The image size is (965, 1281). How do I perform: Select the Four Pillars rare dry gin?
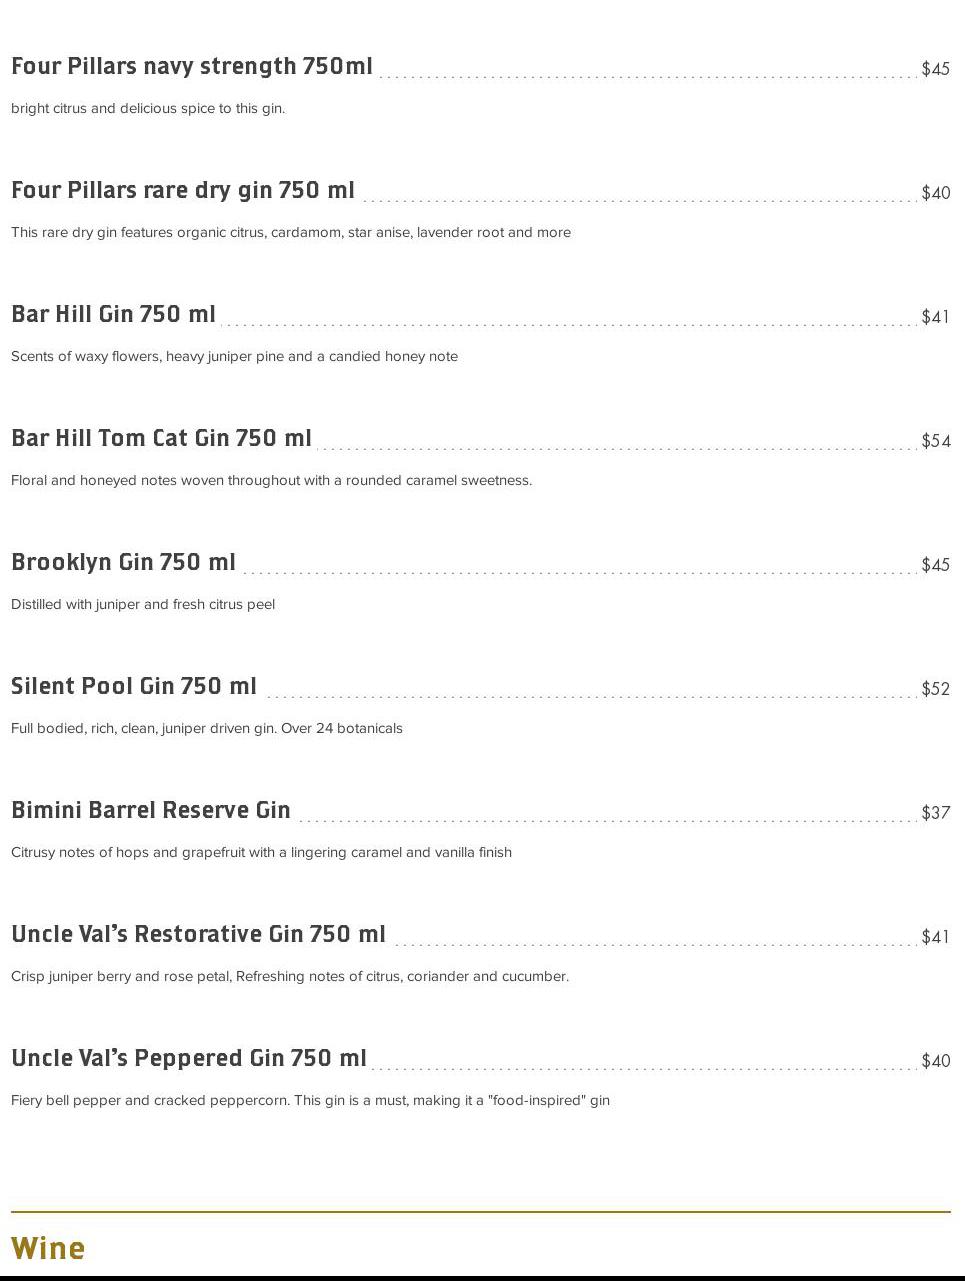(x=183, y=191)
